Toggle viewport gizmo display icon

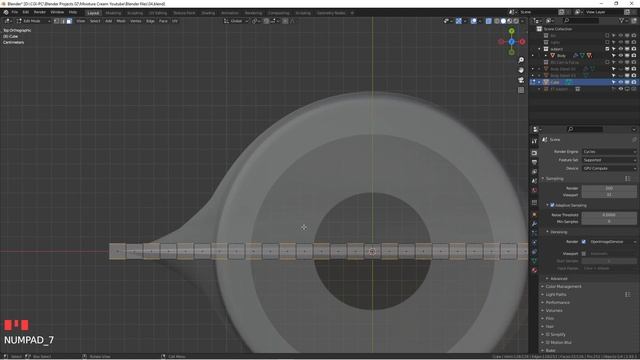tap(458, 21)
